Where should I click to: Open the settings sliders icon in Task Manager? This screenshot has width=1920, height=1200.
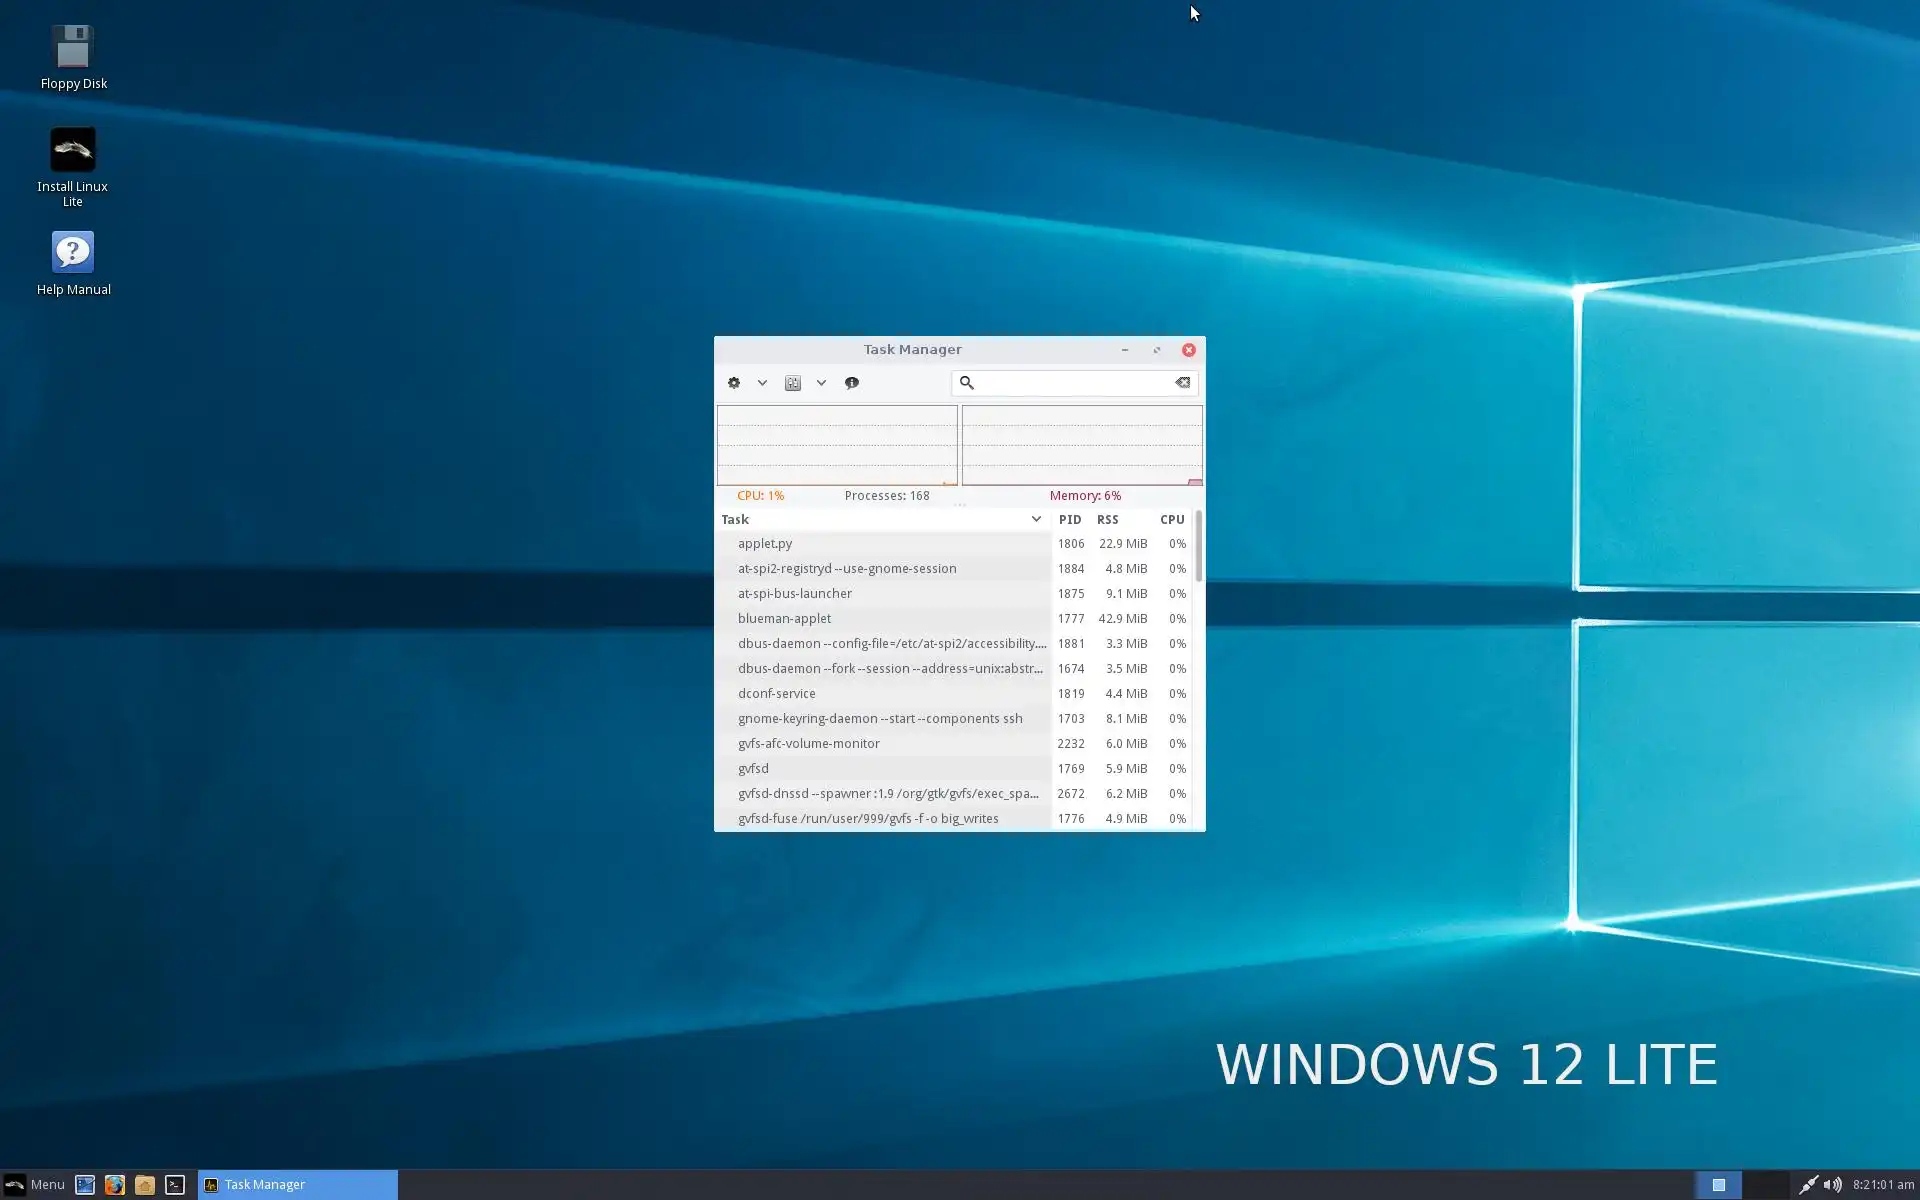pos(793,383)
